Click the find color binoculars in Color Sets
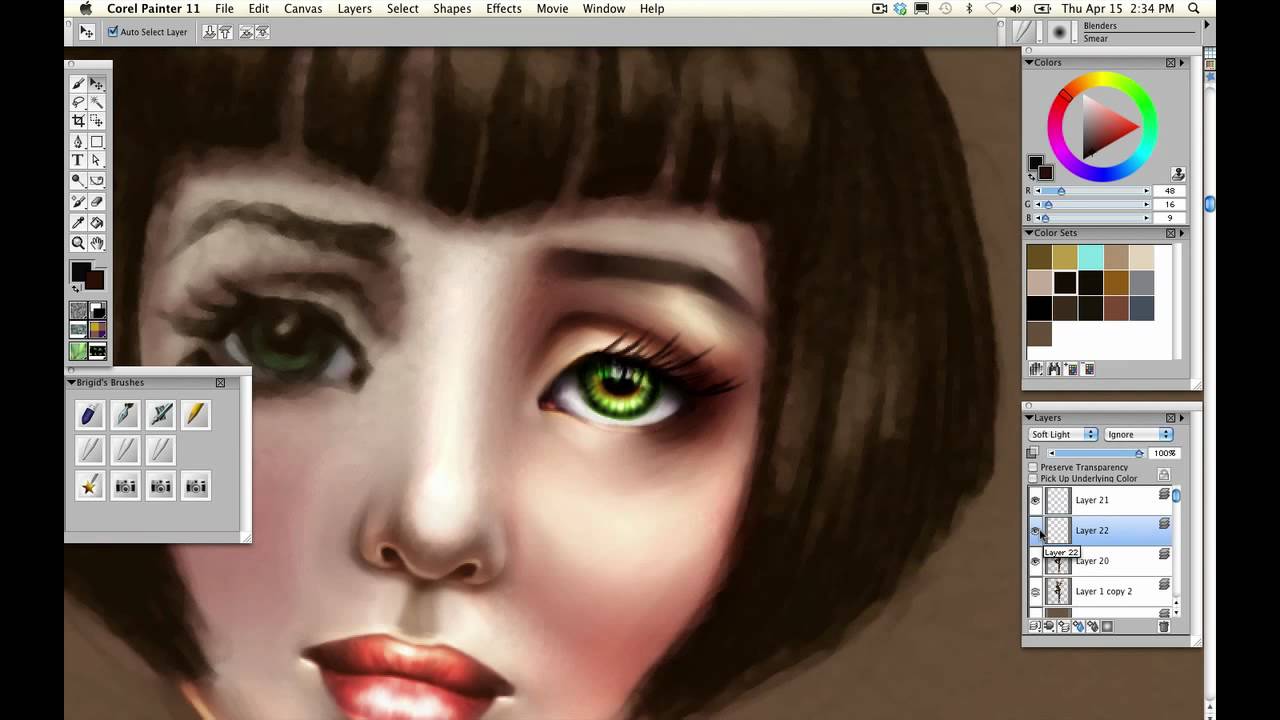This screenshot has height=720, width=1280. [x=1054, y=369]
